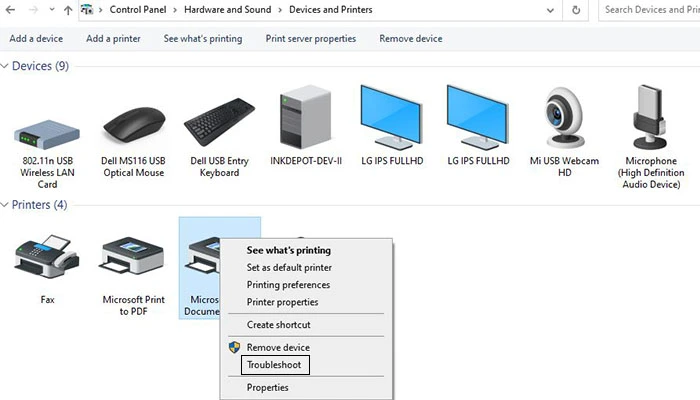Collapse the Devices (9) group
Image resolution: width=700 pixels, height=400 pixels.
(4, 66)
